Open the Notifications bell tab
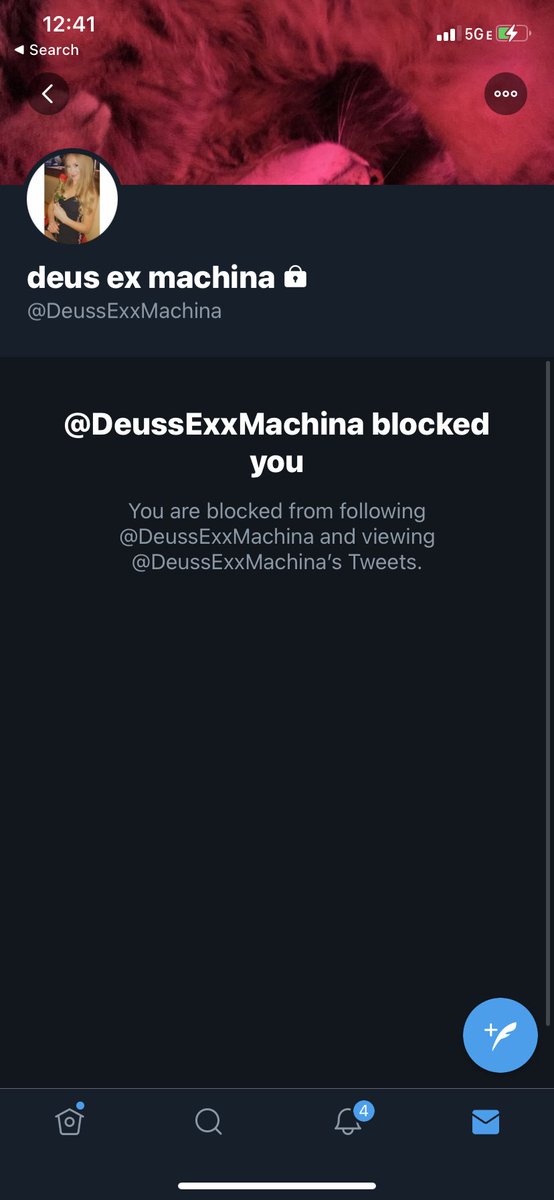Viewport: 554px width, 1200px height. click(x=347, y=1122)
